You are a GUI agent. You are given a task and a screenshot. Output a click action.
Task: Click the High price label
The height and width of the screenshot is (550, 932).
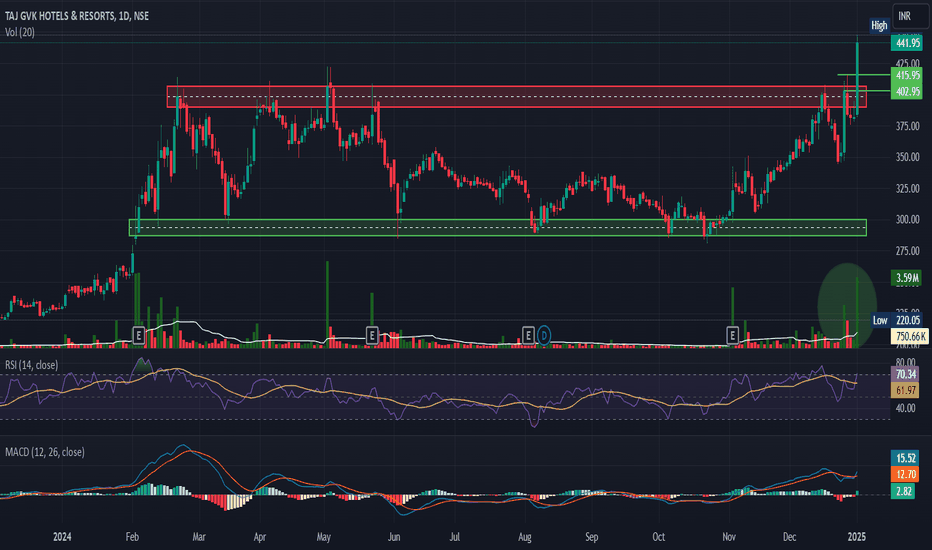pos(879,25)
